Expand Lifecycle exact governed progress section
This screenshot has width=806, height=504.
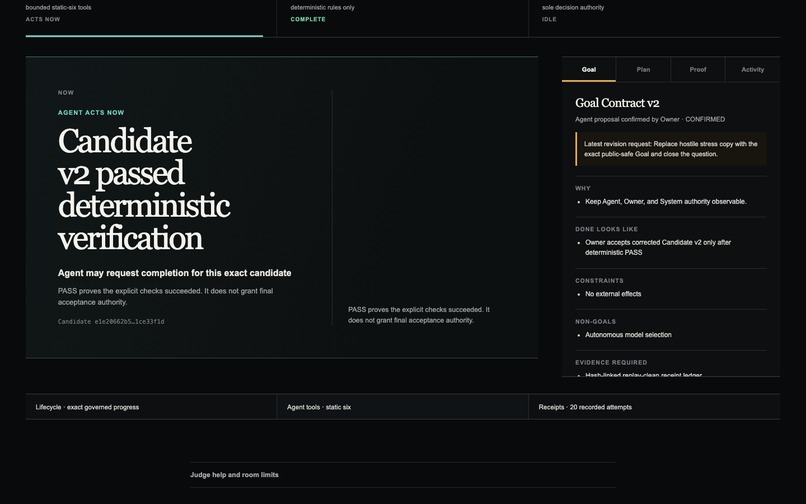pos(151,407)
